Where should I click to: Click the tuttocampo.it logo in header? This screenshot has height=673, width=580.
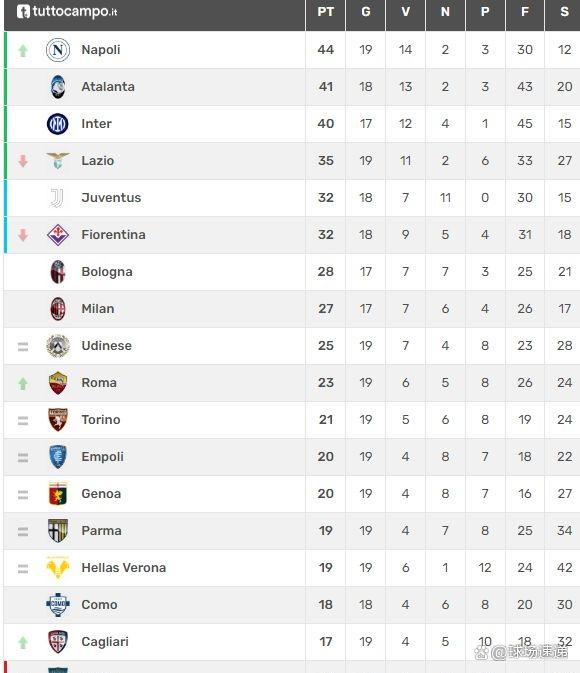point(67,11)
